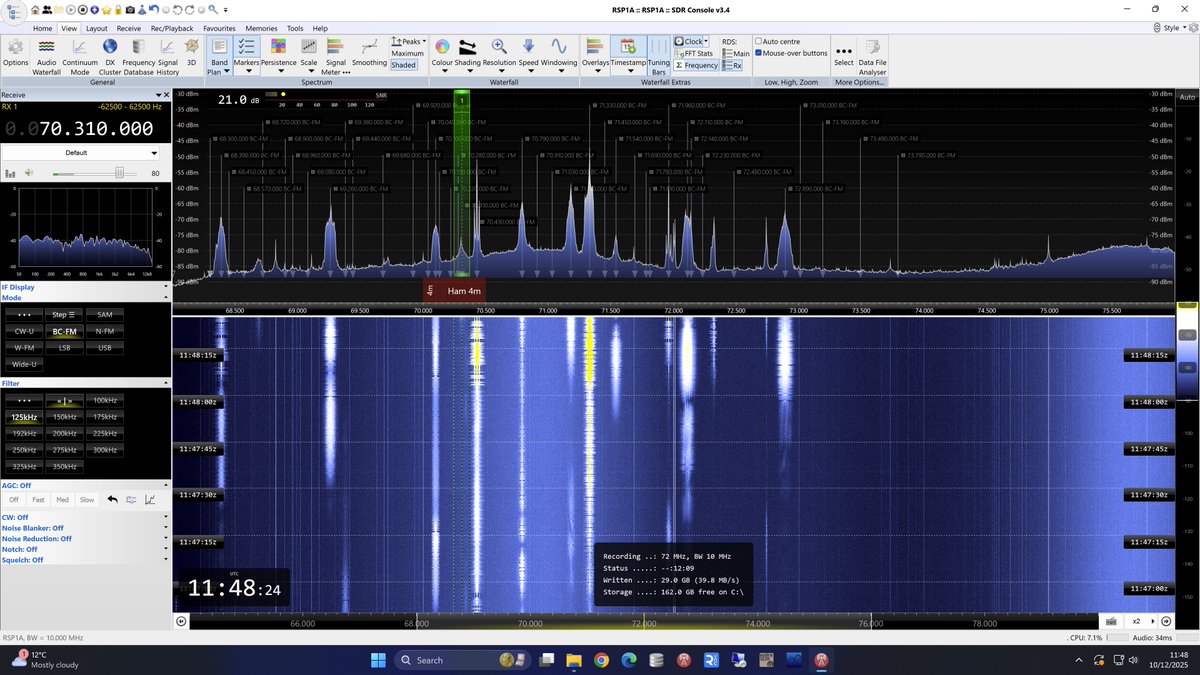The image size is (1200, 675).
Task: Toggle RDS Rx
Action: click(733, 65)
